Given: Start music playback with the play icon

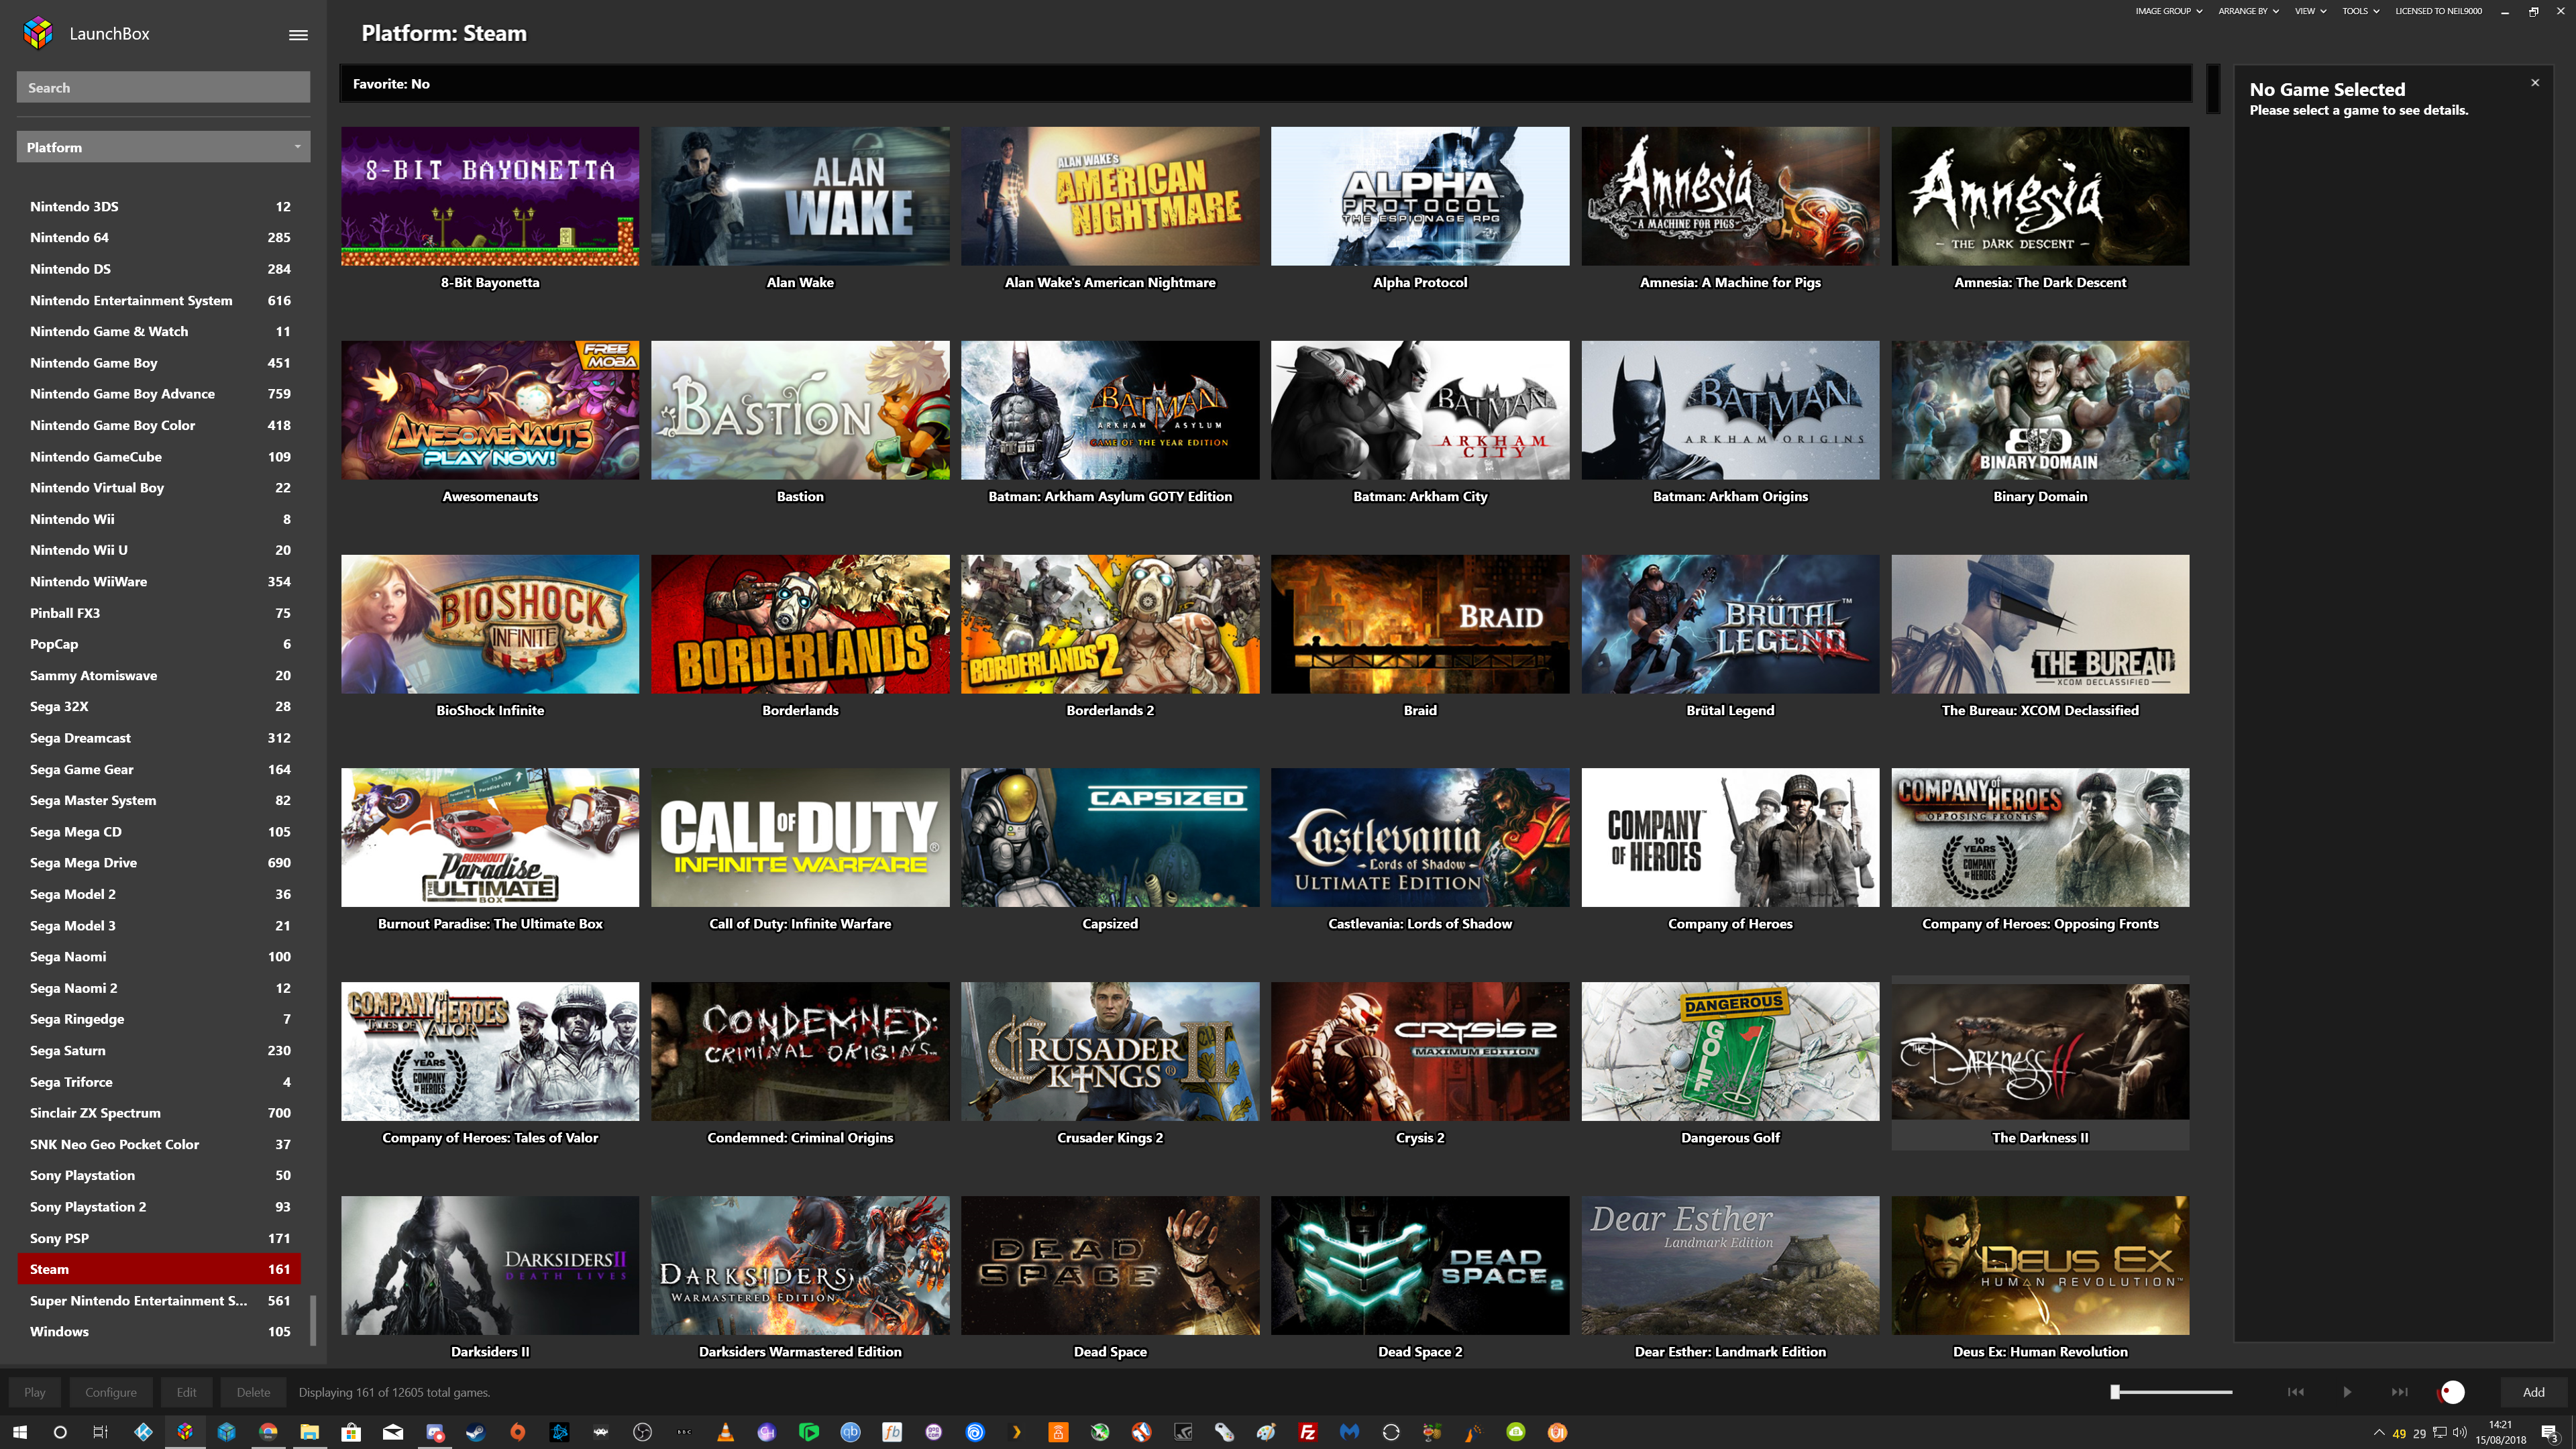Looking at the screenshot, I should pyautogui.click(x=2347, y=1392).
